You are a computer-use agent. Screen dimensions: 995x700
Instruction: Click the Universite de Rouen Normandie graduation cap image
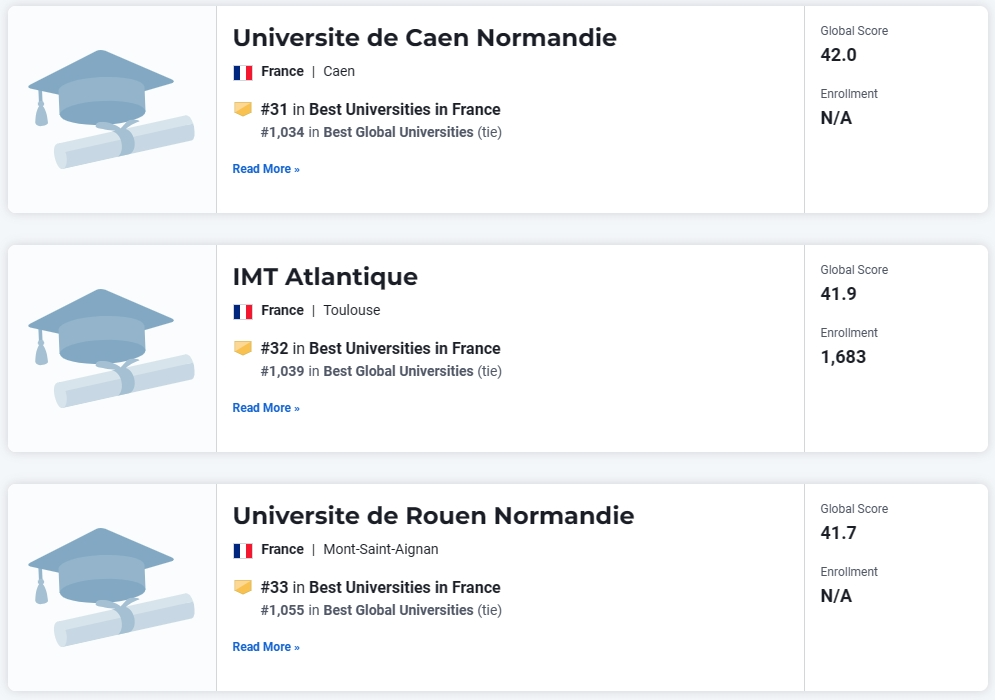click(111, 587)
